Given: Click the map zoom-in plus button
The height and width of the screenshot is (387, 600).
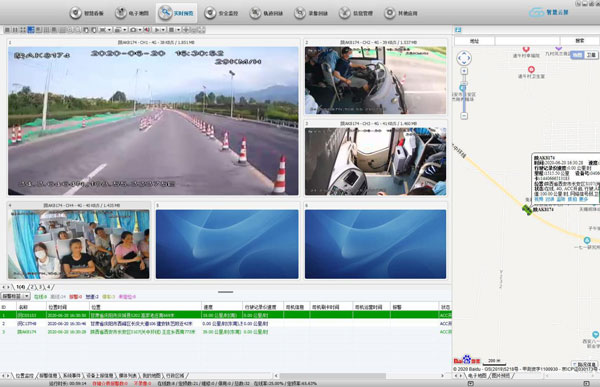Looking at the screenshot, I should (464, 71).
